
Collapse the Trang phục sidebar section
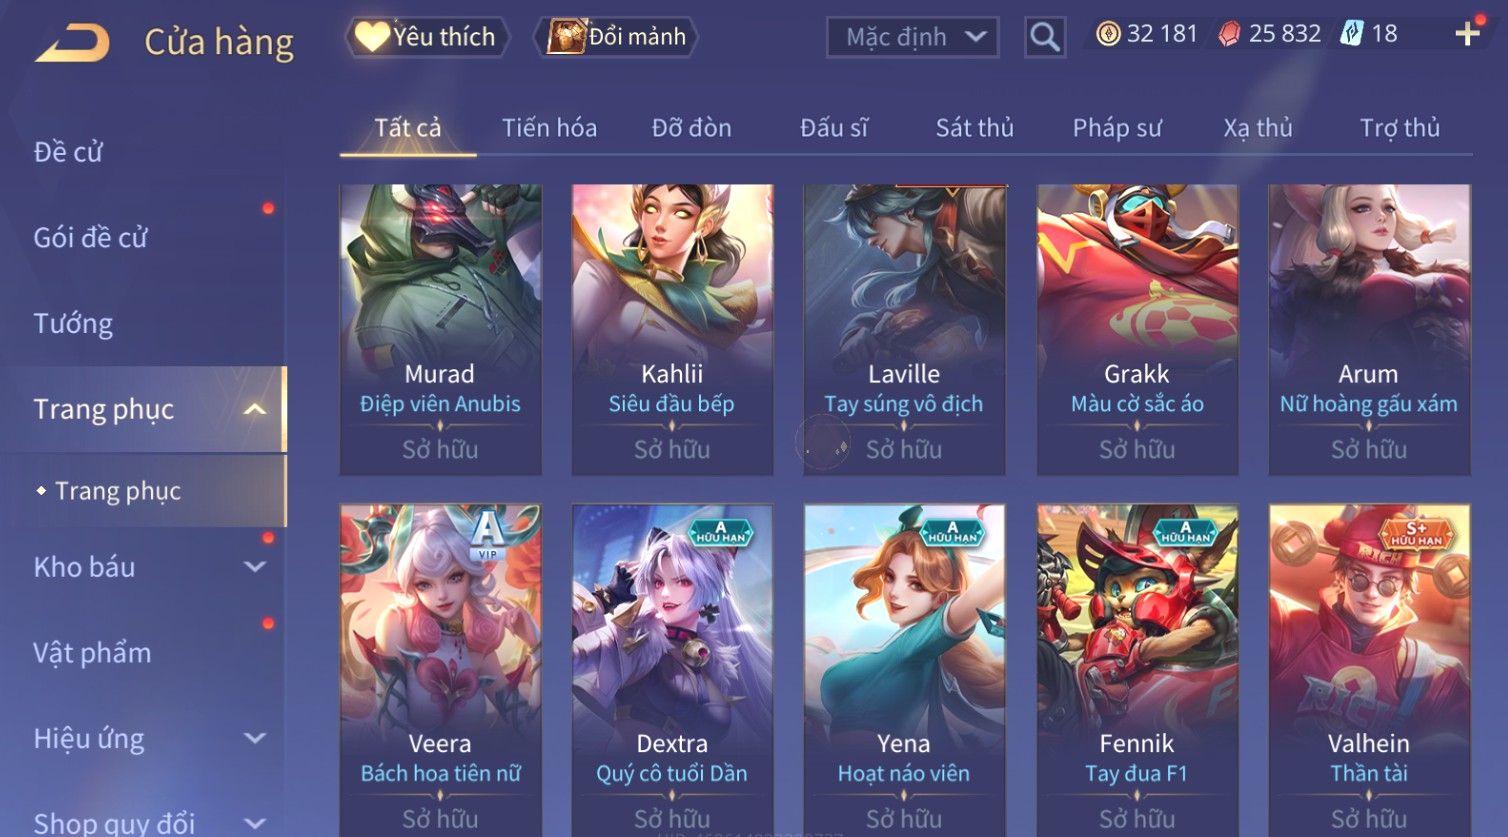[x=255, y=410]
